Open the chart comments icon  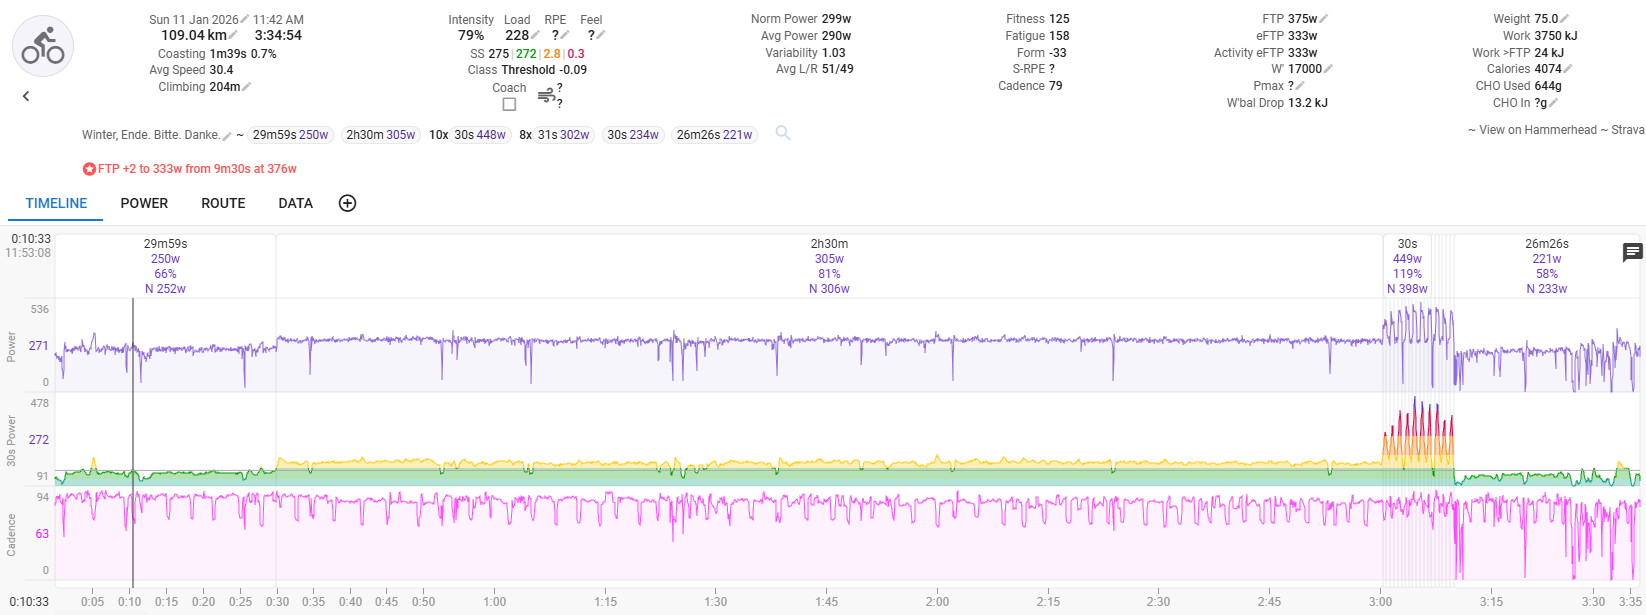tap(1632, 253)
